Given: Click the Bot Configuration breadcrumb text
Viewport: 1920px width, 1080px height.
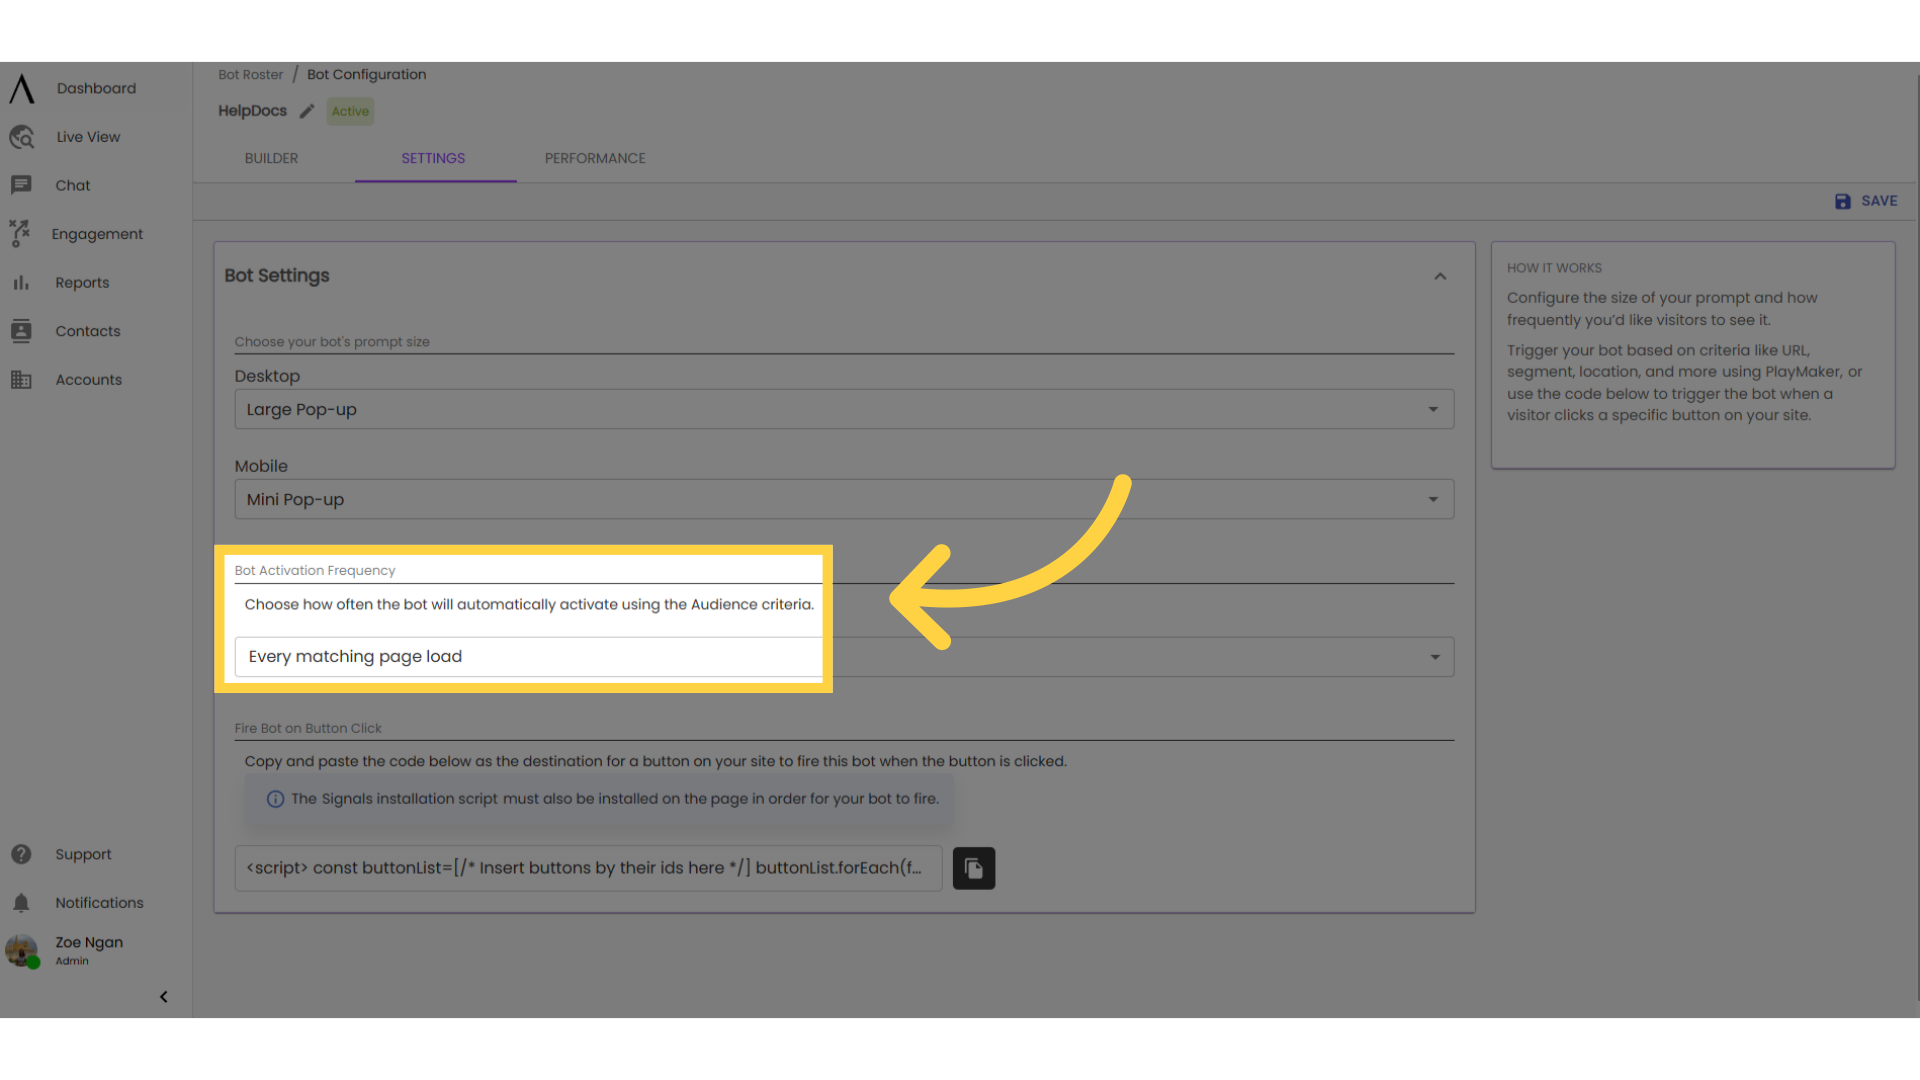Looking at the screenshot, I should pos(366,74).
